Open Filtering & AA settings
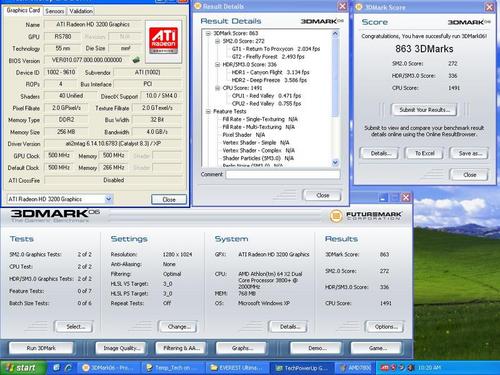500x375 pixels. [181, 348]
